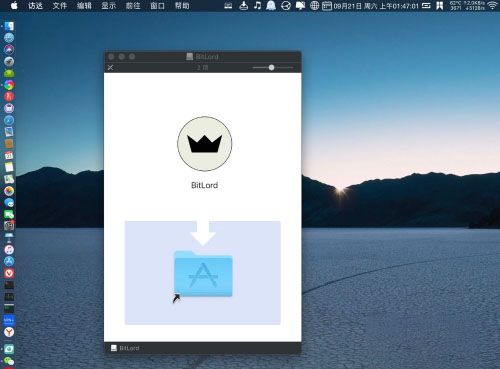The image size is (500, 369).
Task: Open the Yandex red Y icon in dock
Action: [9, 332]
